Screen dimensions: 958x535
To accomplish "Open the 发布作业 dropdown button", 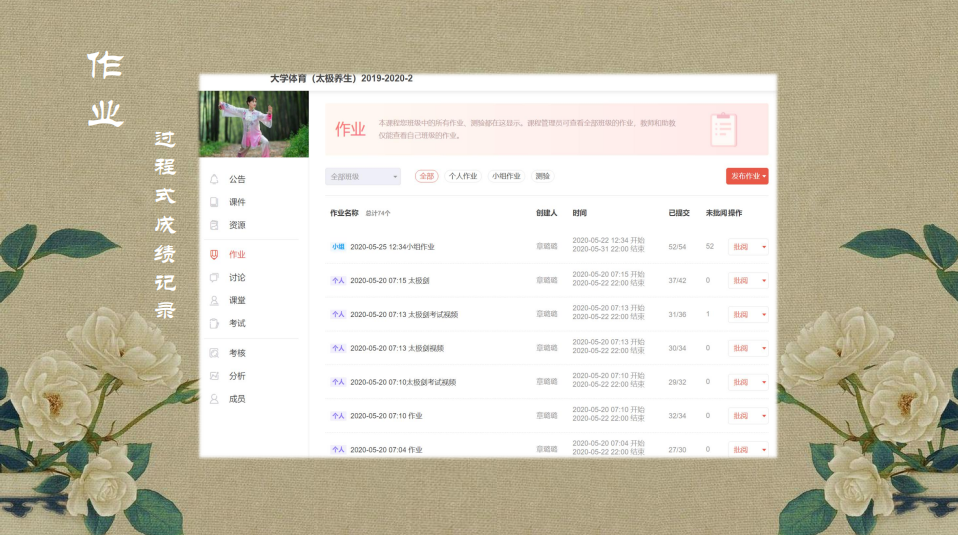I will click(747, 176).
